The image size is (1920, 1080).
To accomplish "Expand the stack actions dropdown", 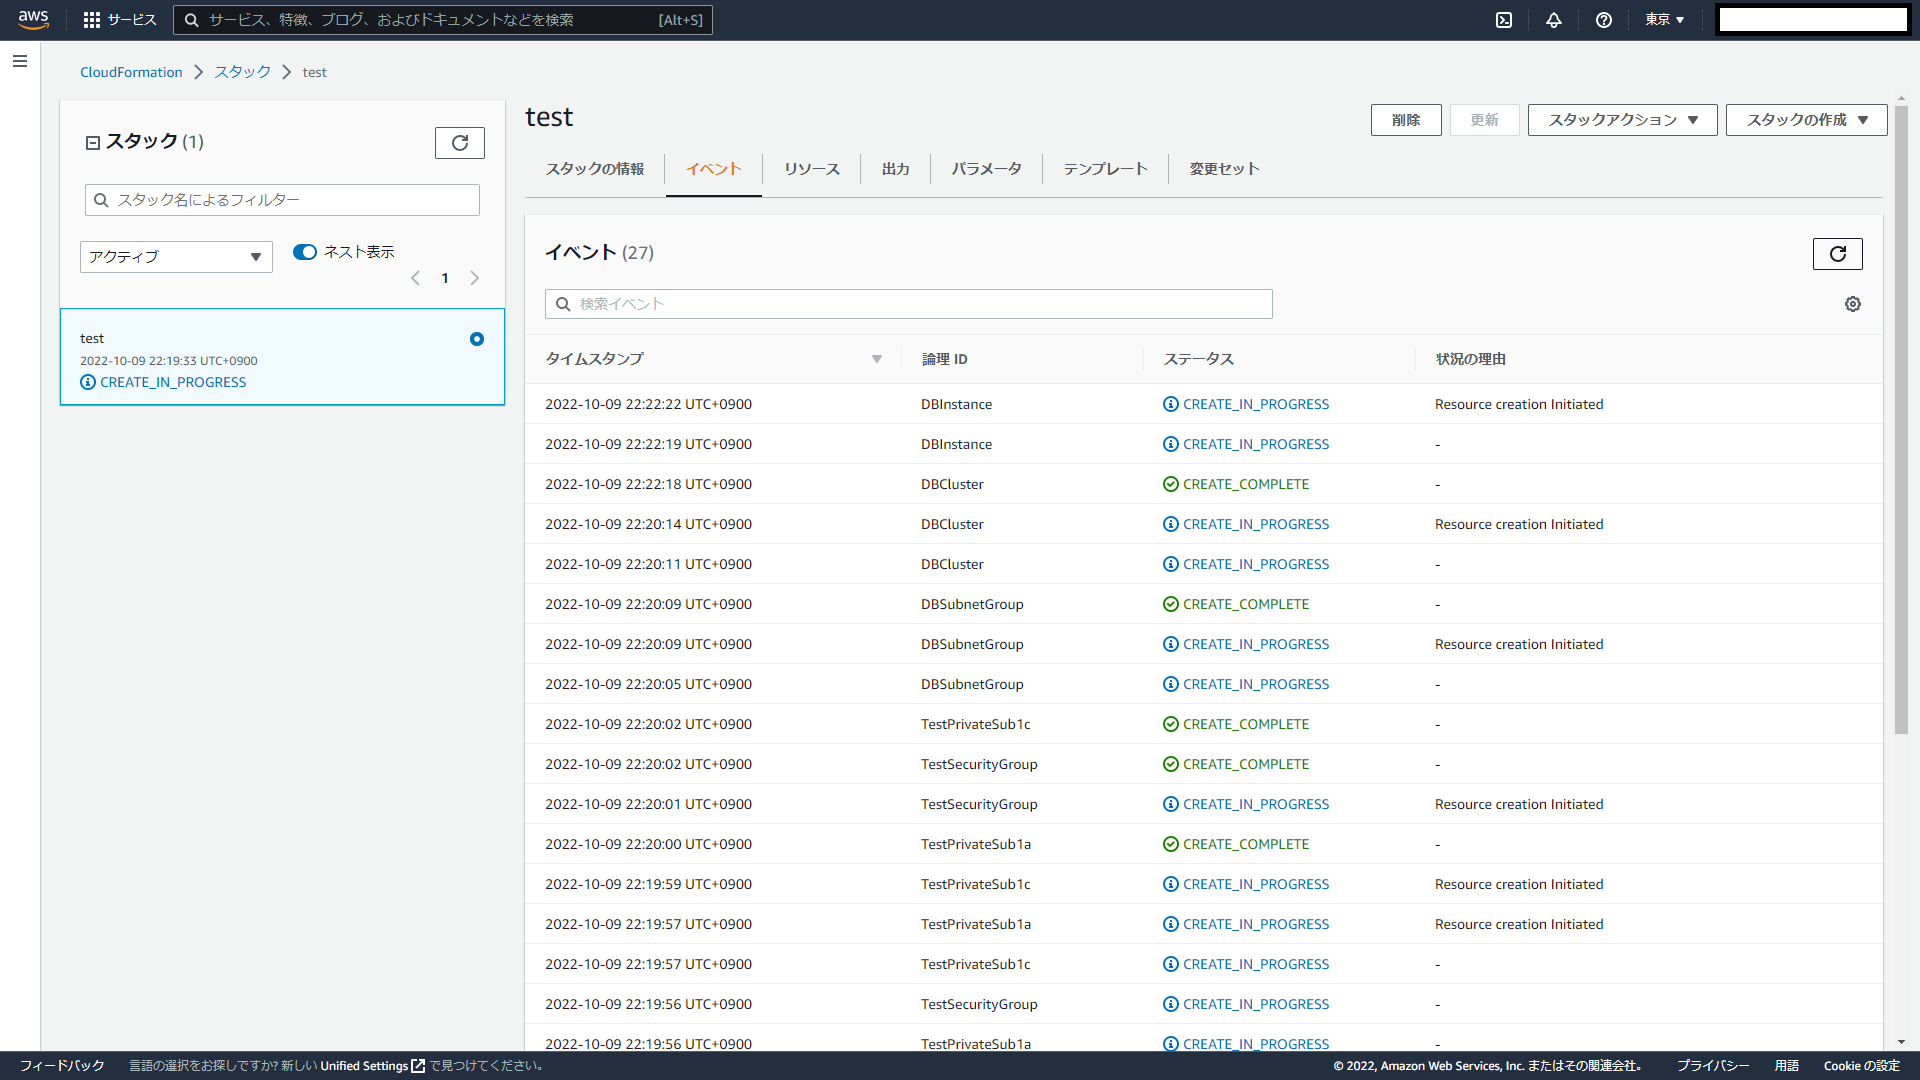I will pos(1622,120).
